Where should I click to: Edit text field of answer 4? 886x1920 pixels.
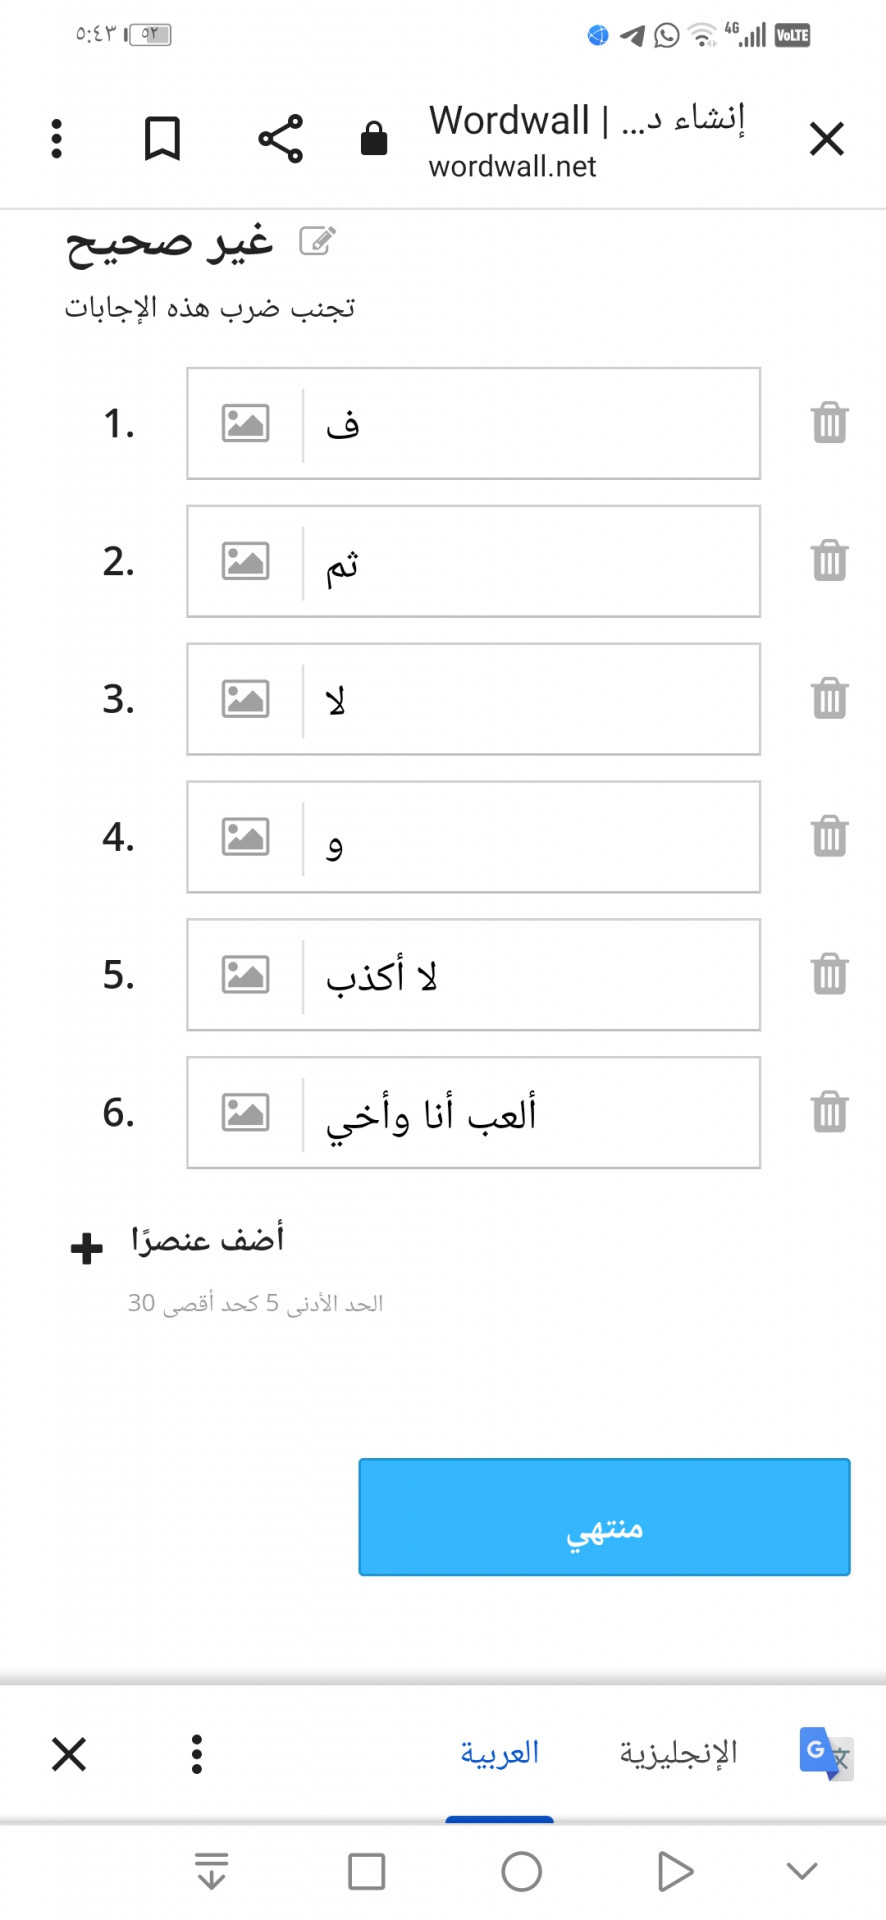click(530, 837)
